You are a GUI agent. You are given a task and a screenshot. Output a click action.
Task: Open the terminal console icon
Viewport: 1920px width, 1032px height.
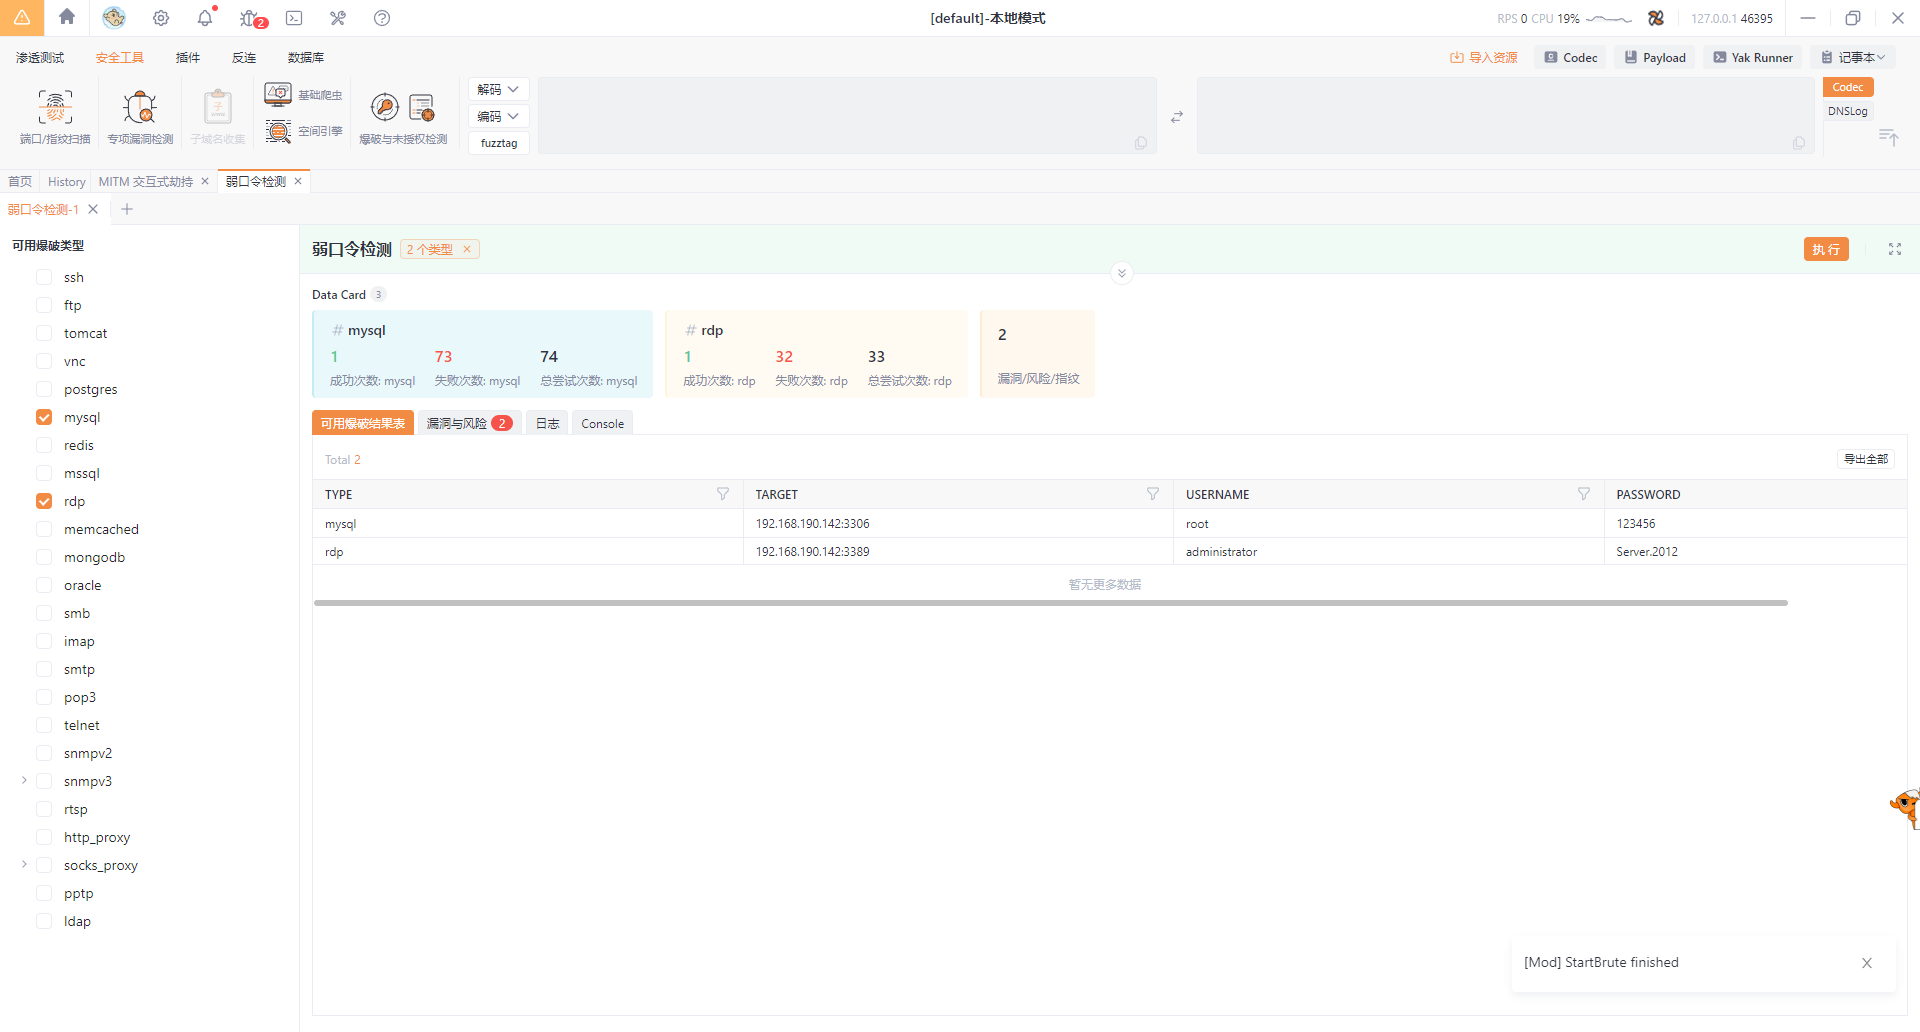[x=294, y=18]
